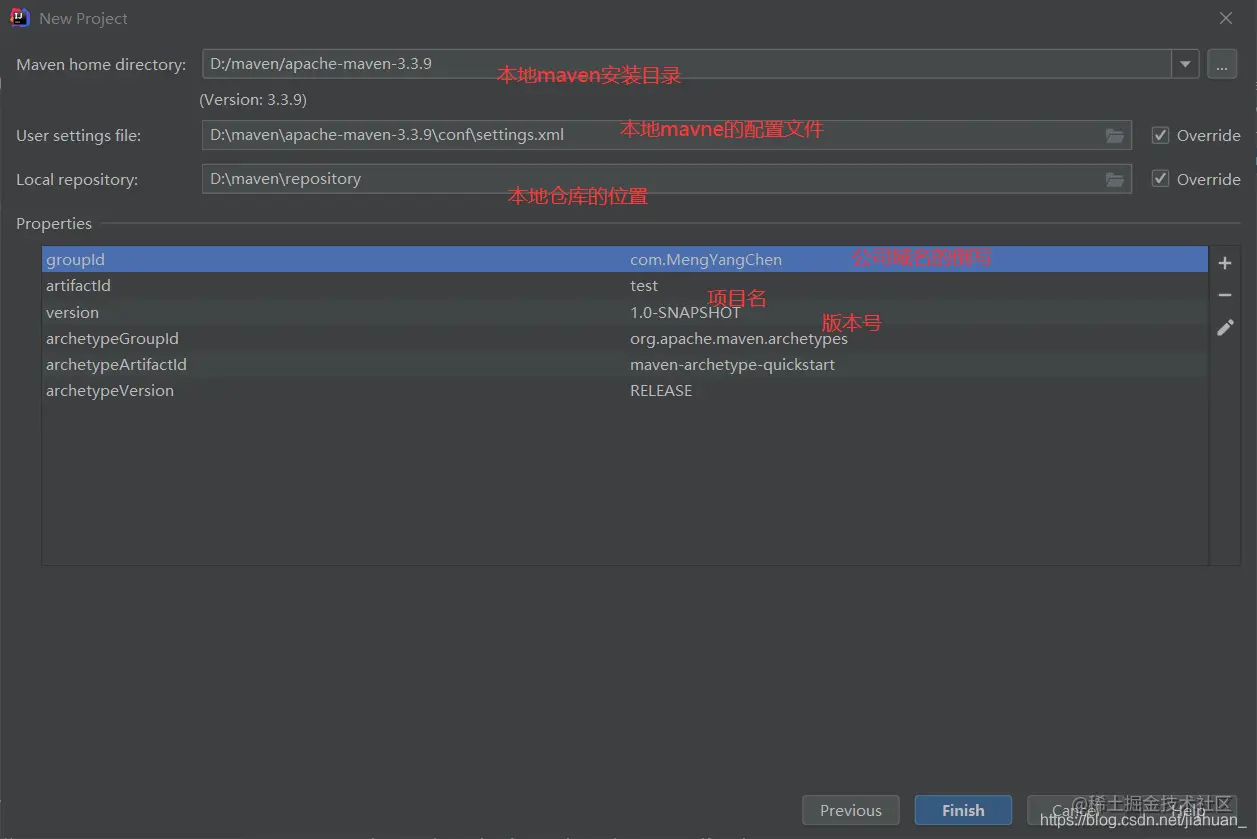The height and width of the screenshot is (839, 1257).
Task: Click the Maven home directory field
Action: [x=687, y=64]
